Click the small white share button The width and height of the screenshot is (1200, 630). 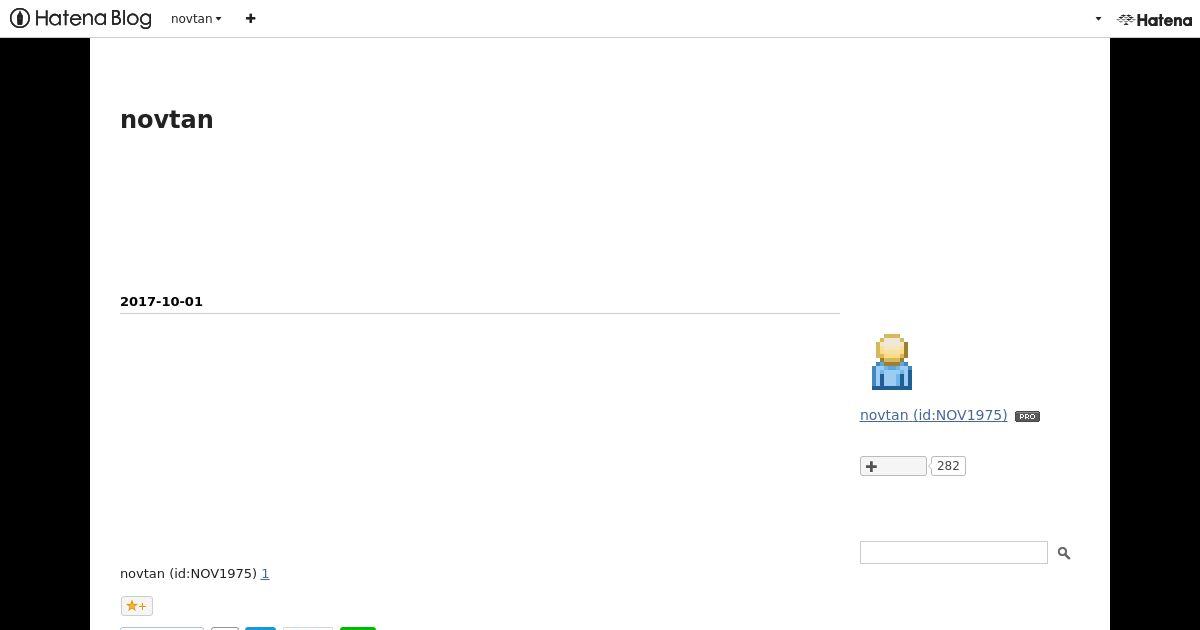click(x=225, y=628)
